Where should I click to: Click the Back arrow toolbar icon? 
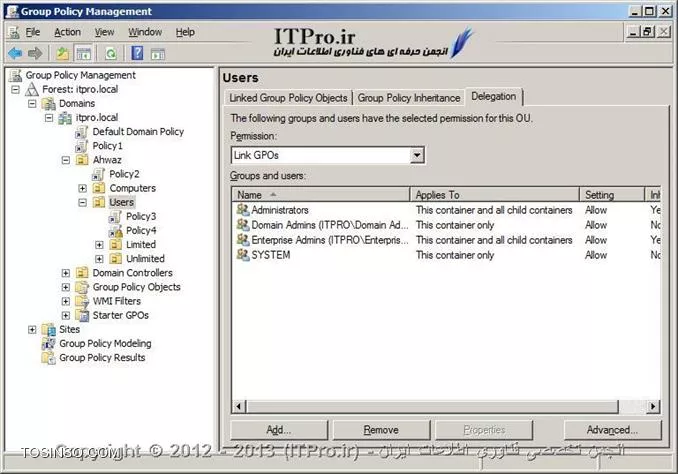tap(15, 54)
